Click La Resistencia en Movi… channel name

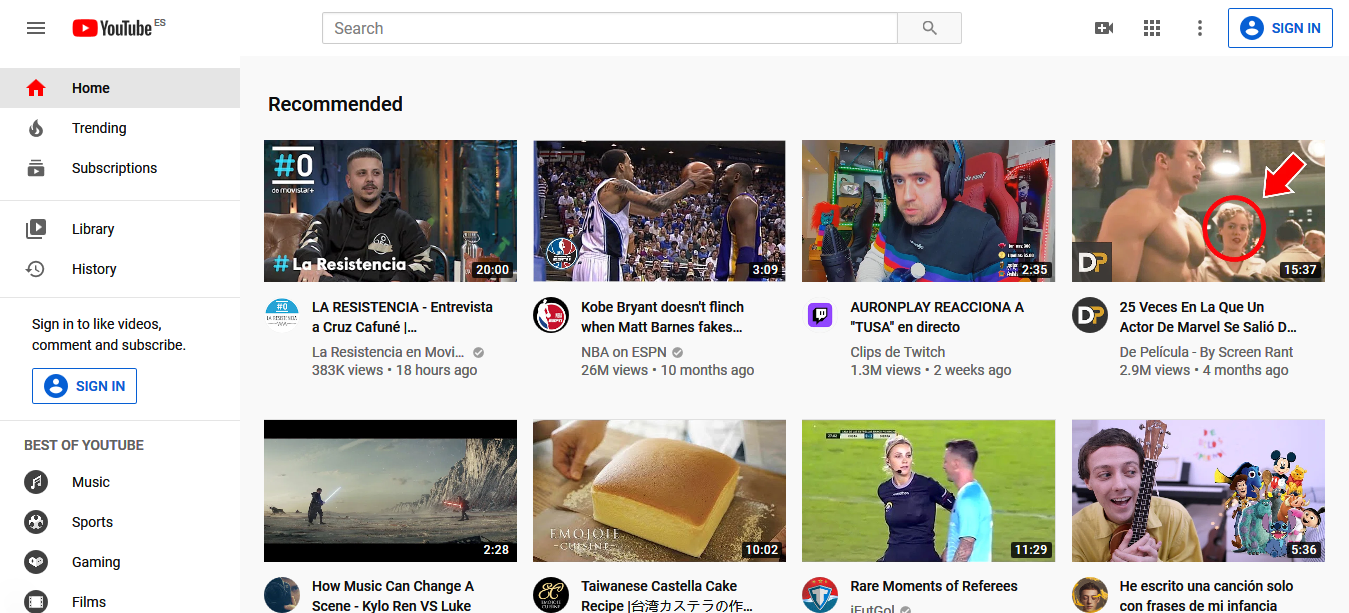coord(389,352)
